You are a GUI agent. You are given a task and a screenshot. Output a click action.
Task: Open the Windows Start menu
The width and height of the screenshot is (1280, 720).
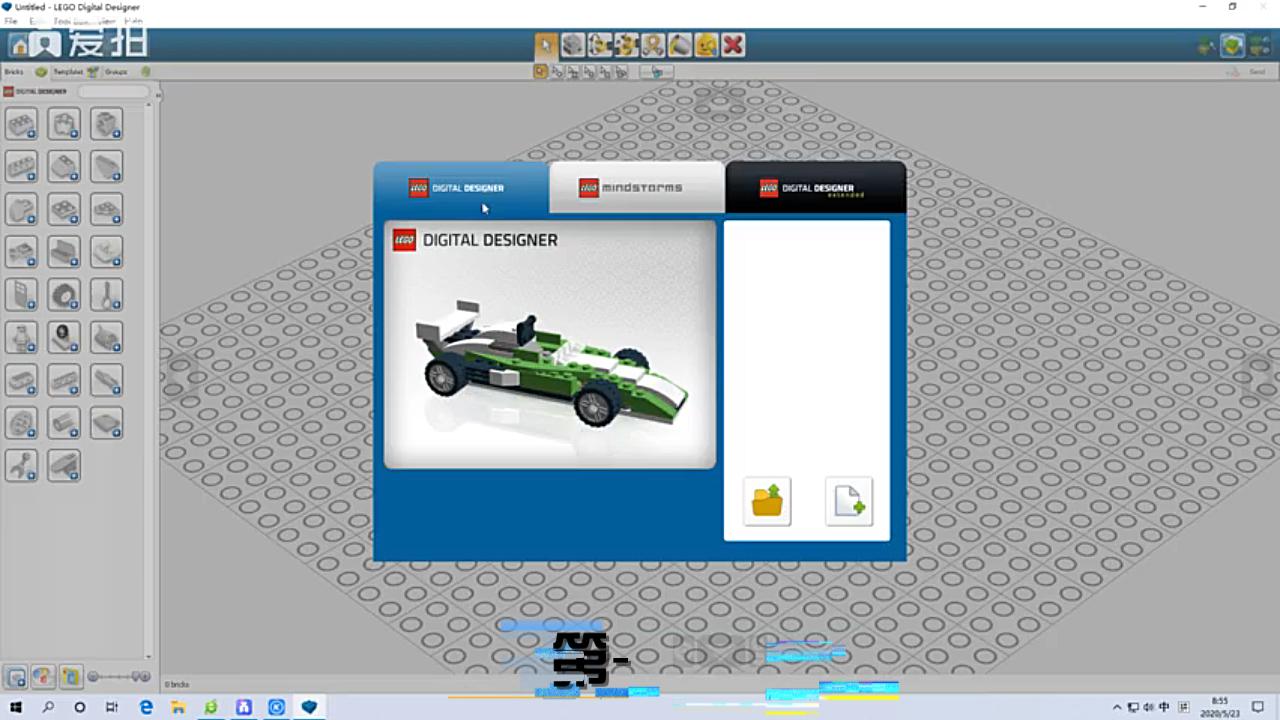(16, 707)
